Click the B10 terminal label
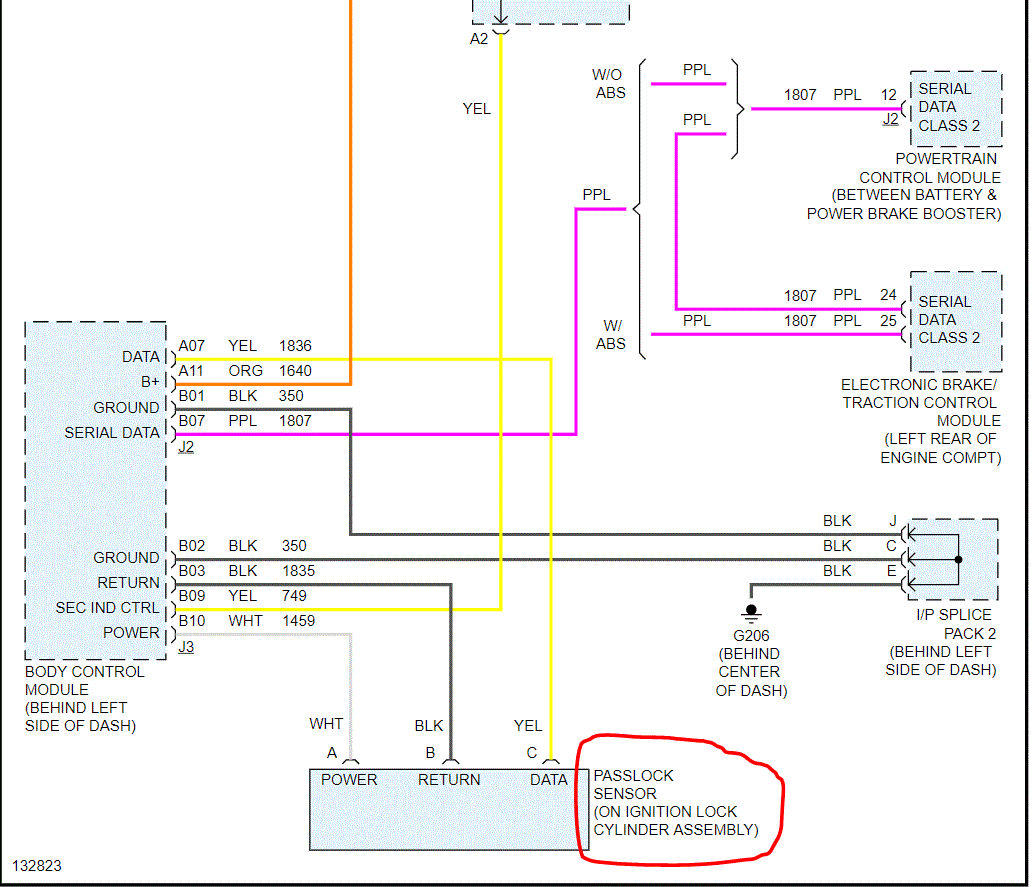 [191, 621]
